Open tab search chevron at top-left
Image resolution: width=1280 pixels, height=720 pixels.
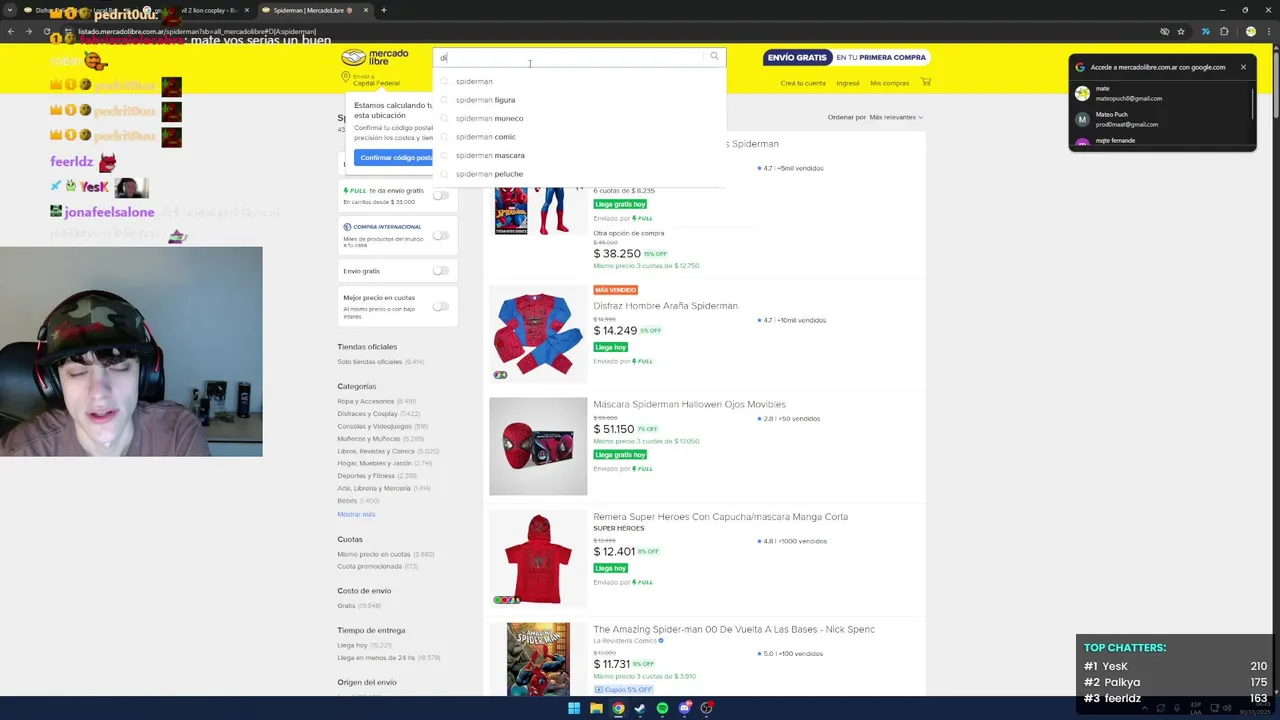coord(10,10)
